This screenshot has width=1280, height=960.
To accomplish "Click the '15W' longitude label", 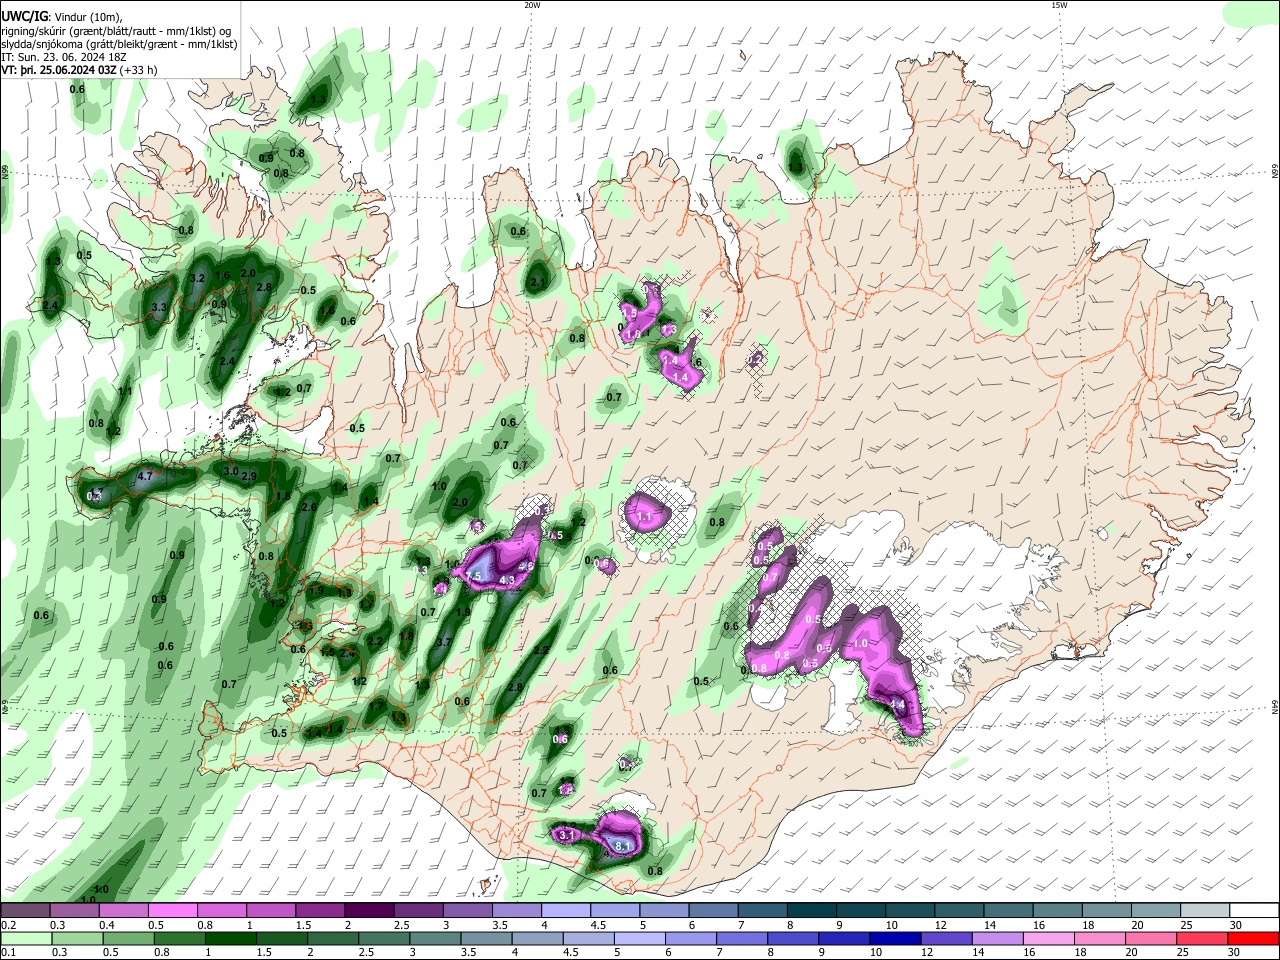I will [x=1058, y=5].
